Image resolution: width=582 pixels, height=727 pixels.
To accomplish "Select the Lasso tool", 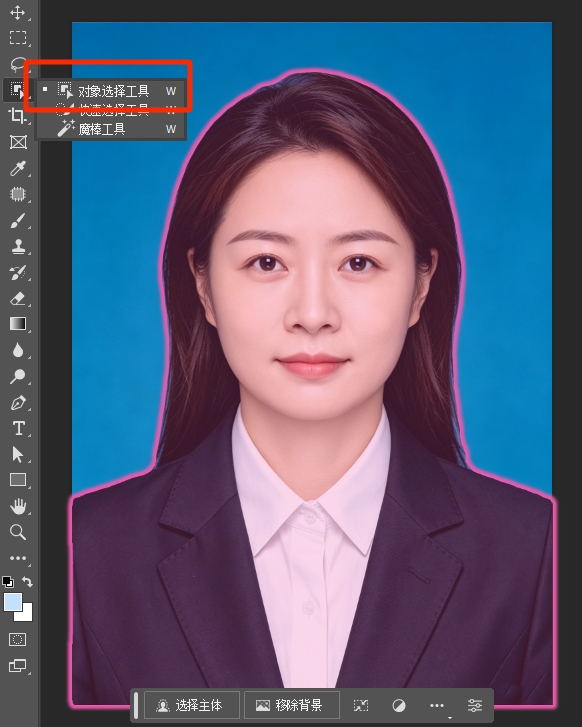I will (18, 64).
